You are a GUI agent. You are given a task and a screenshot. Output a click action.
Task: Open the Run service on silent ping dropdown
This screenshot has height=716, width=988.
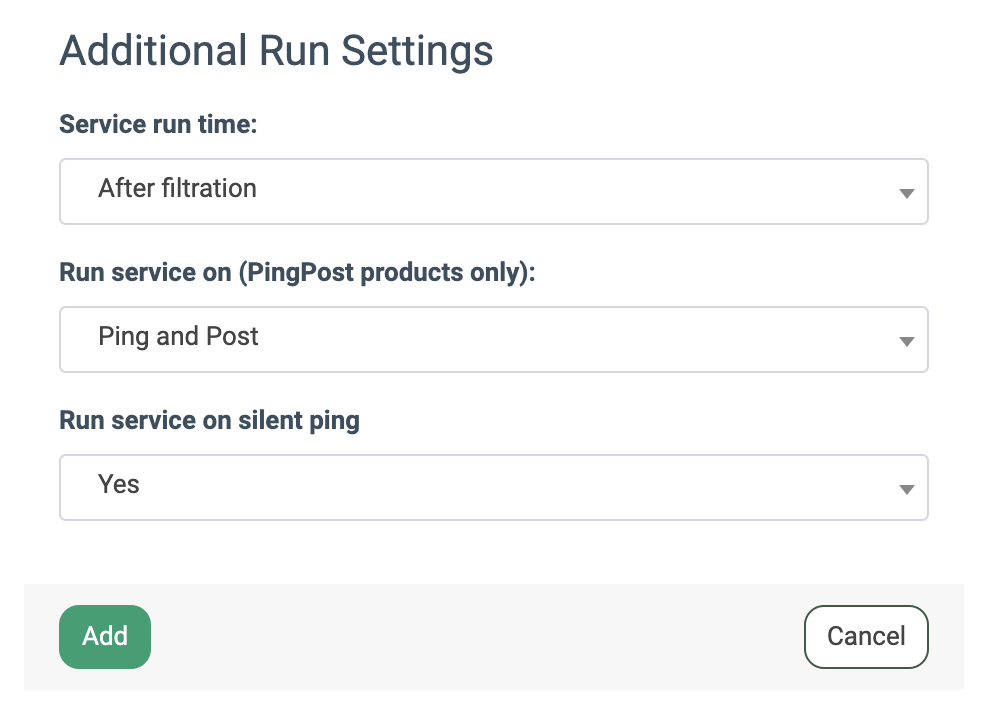[x=493, y=487]
